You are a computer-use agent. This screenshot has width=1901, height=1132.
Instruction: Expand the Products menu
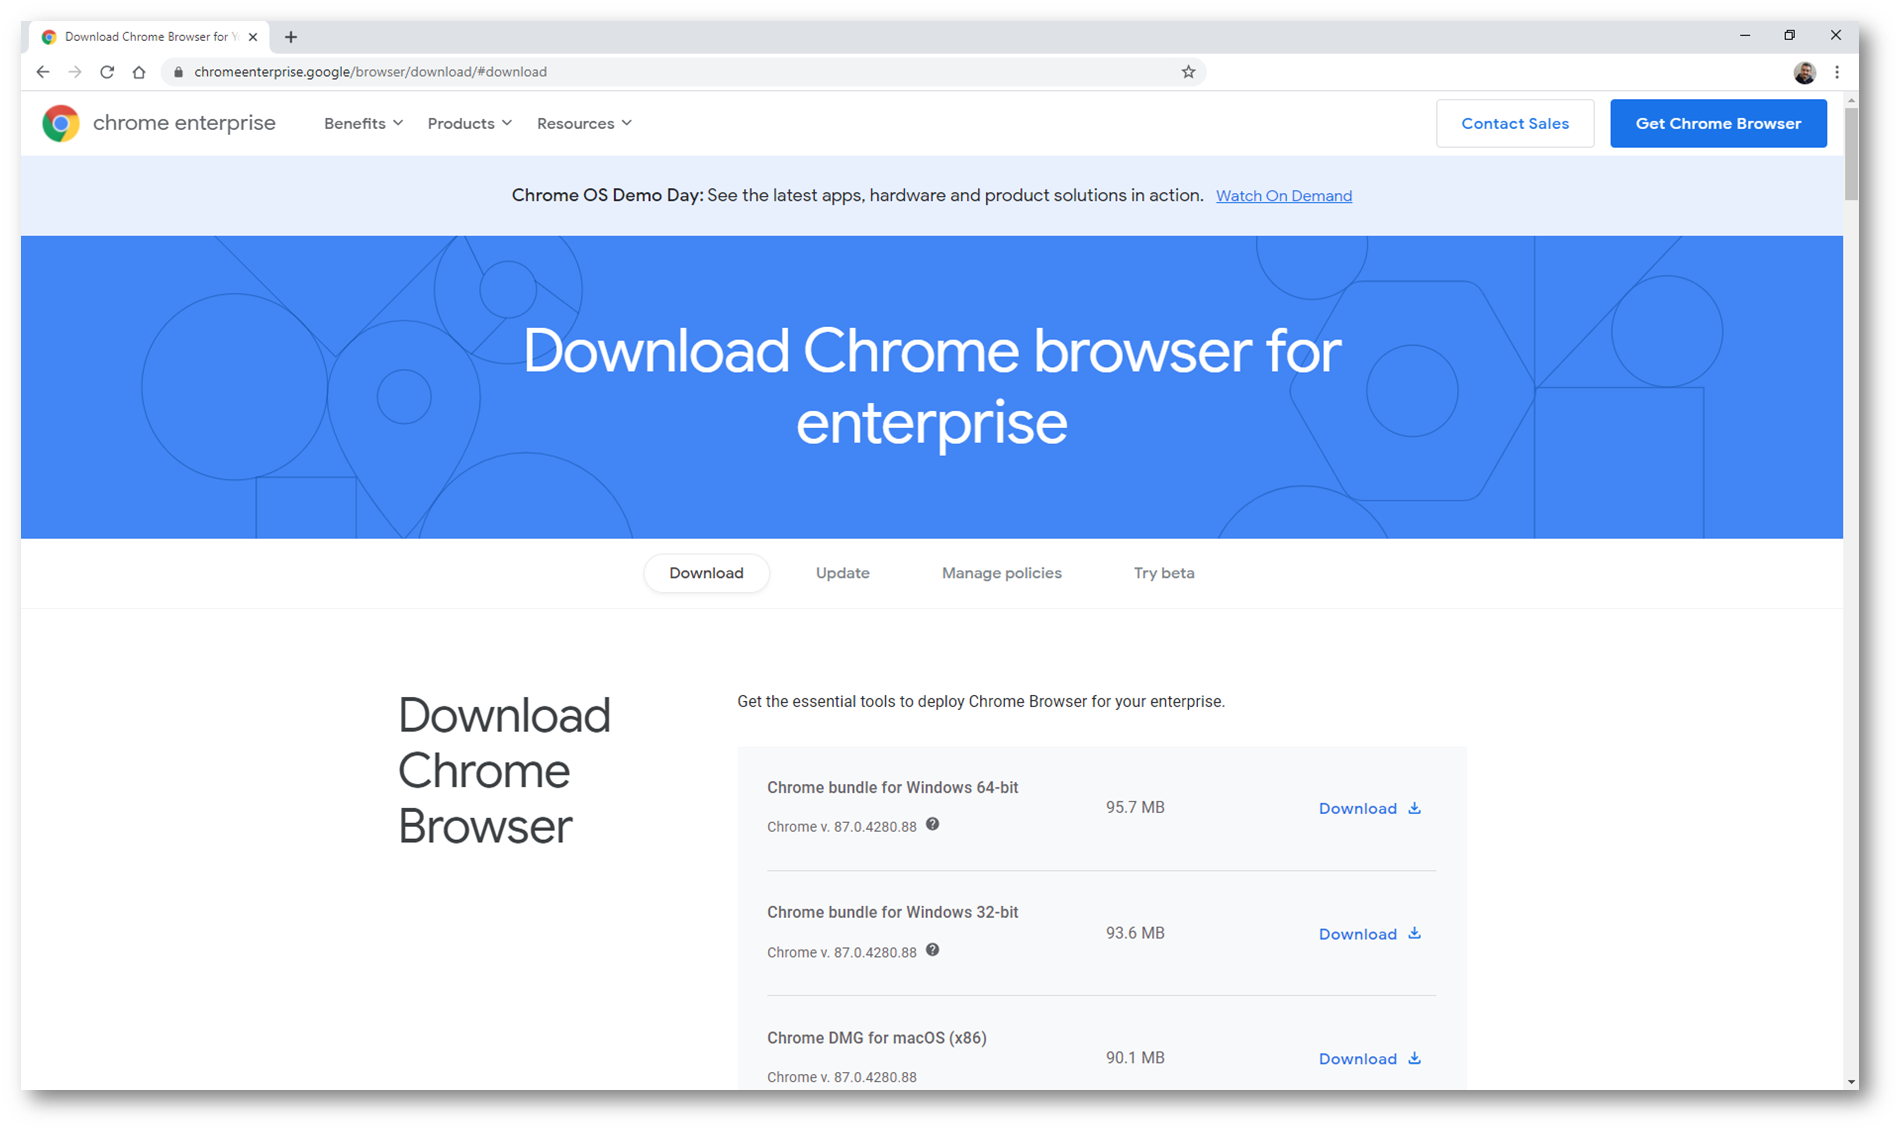click(x=470, y=123)
